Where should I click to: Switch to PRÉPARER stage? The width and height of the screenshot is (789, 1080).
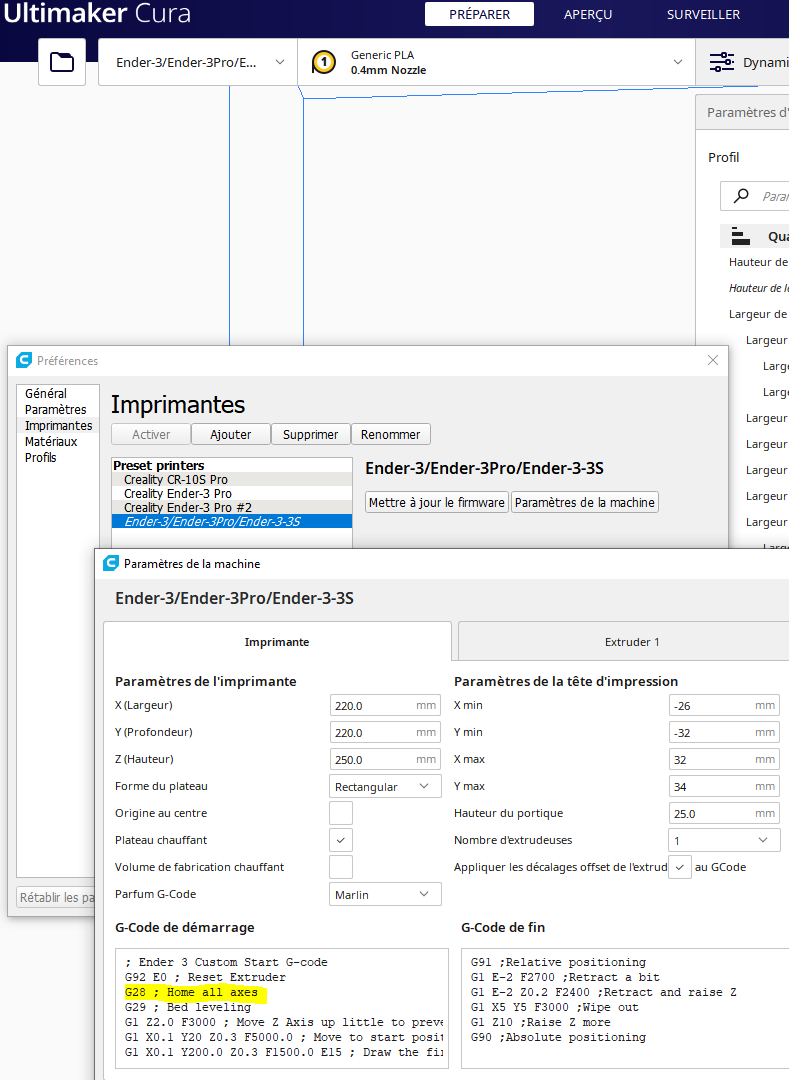coord(479,14)
